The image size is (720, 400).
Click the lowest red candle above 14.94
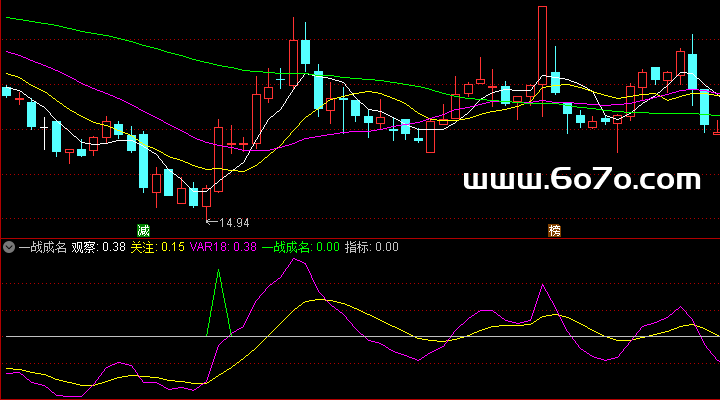click(207, 197)
